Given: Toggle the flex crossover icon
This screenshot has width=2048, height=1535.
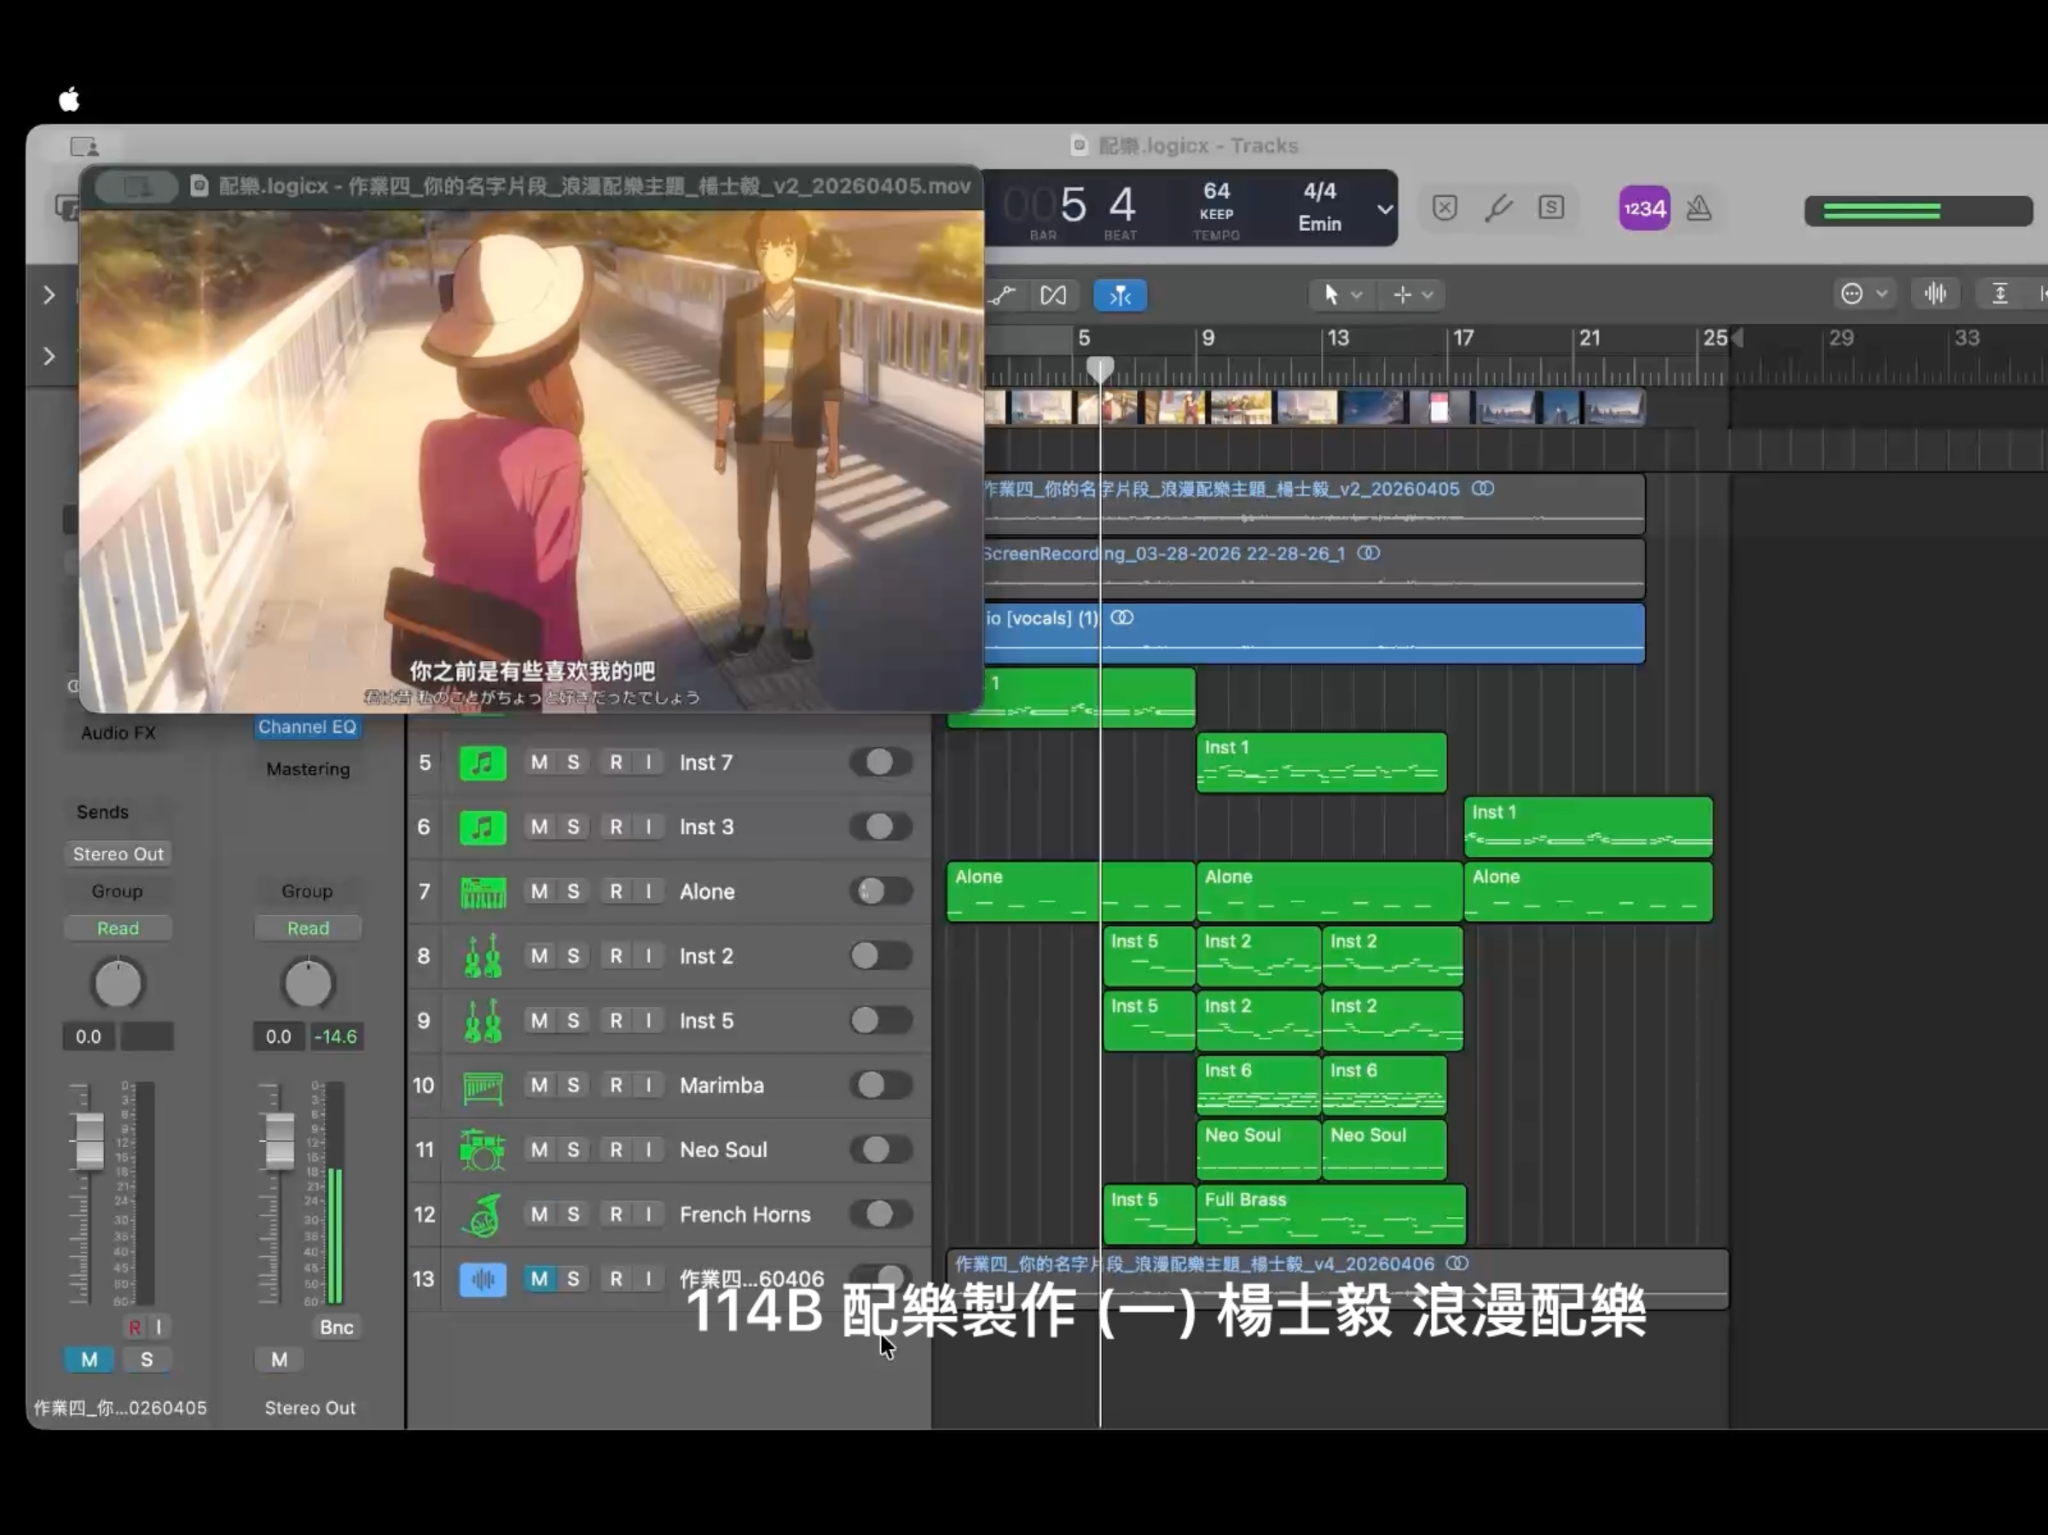Looking at the screenshot, I should point(1053,295).
